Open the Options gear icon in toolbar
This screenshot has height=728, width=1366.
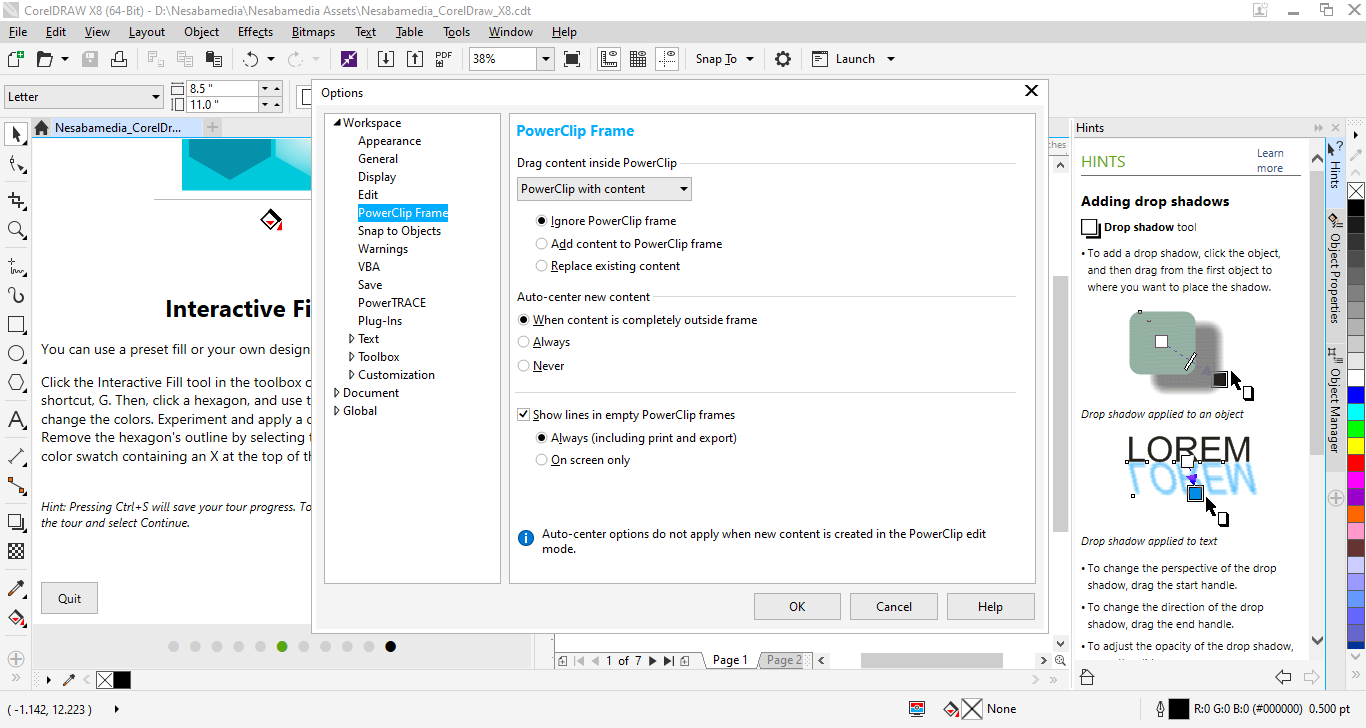click(x=783, y=59)
